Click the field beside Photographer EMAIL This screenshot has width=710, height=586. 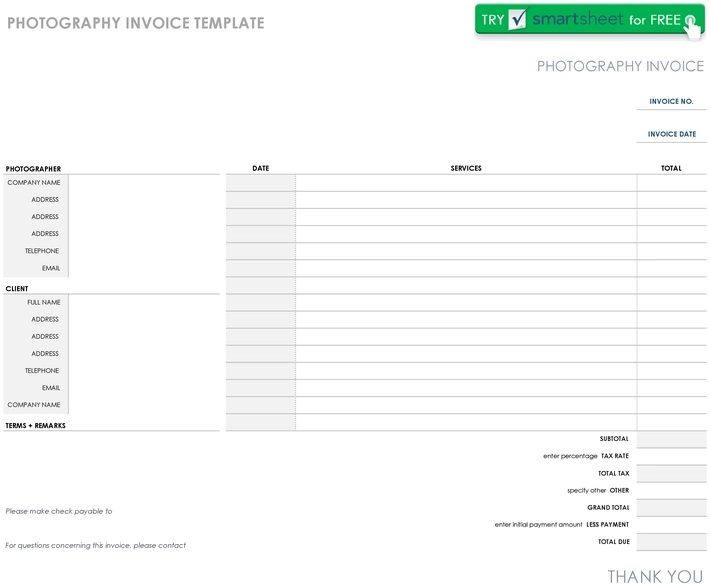coord(144,268)
